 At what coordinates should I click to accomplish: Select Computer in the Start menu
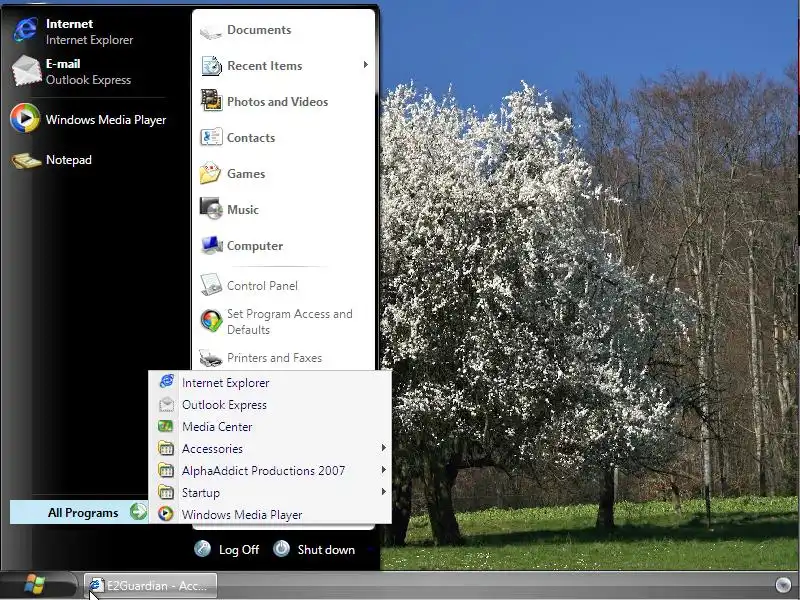pyautogui.click(x=255, y=246)
